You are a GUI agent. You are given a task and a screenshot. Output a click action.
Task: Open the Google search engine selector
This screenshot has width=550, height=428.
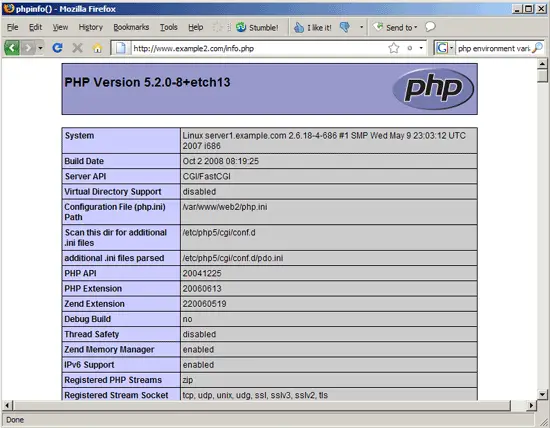[x=444, y=48]
